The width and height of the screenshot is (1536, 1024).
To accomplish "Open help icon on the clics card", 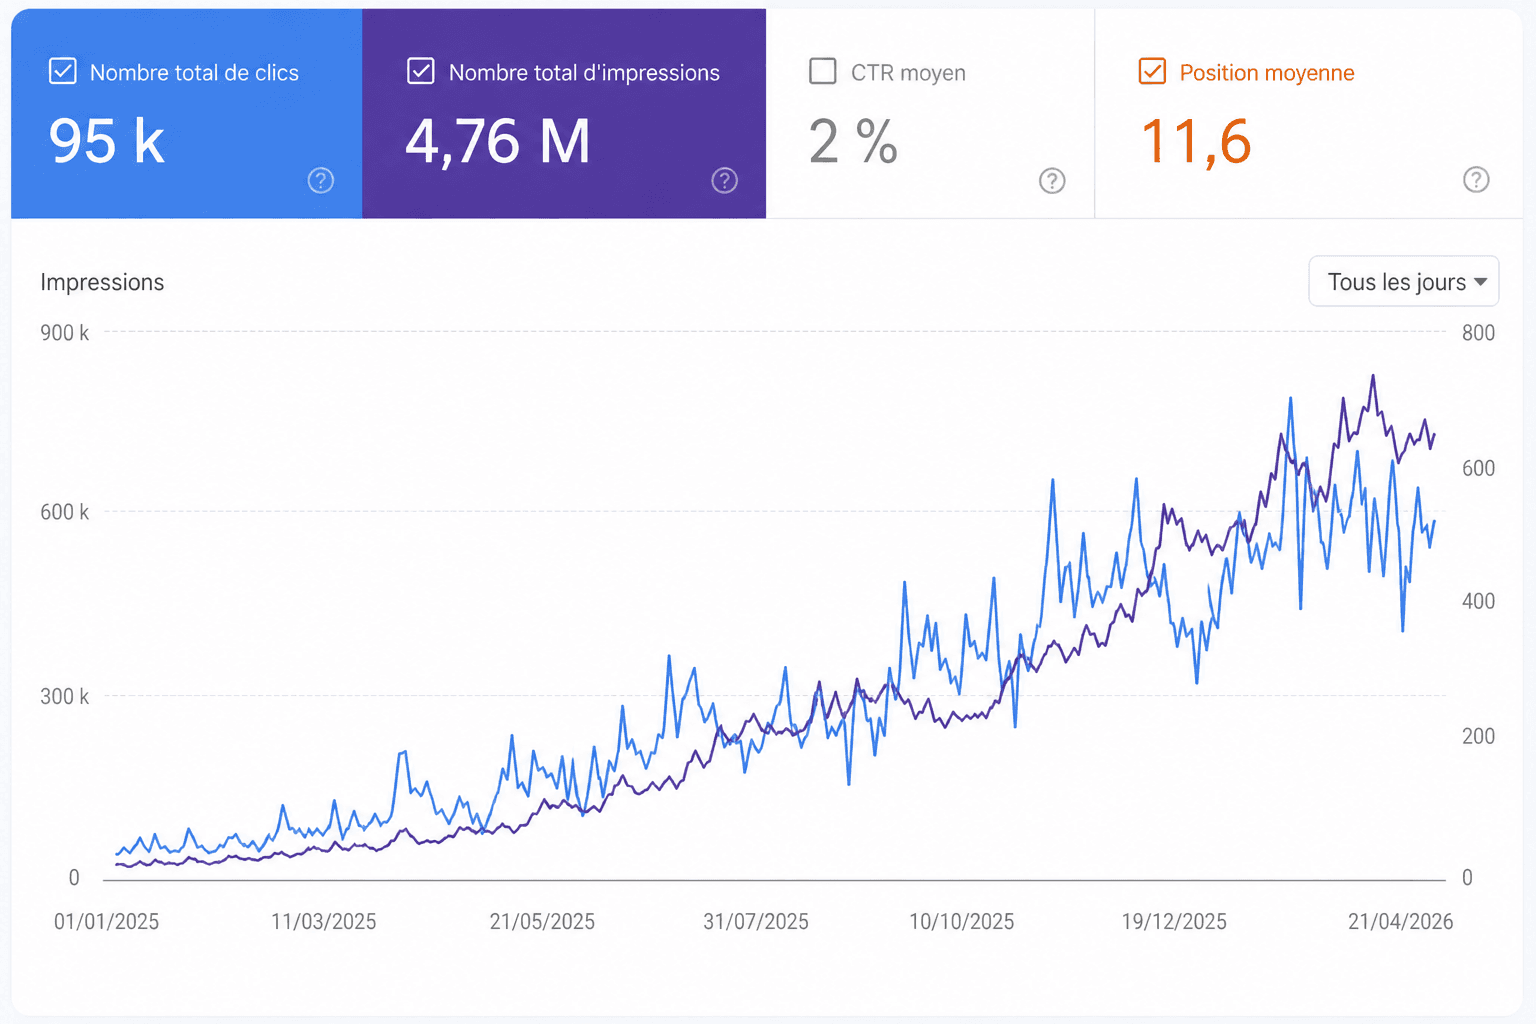I will pos(320,180).
